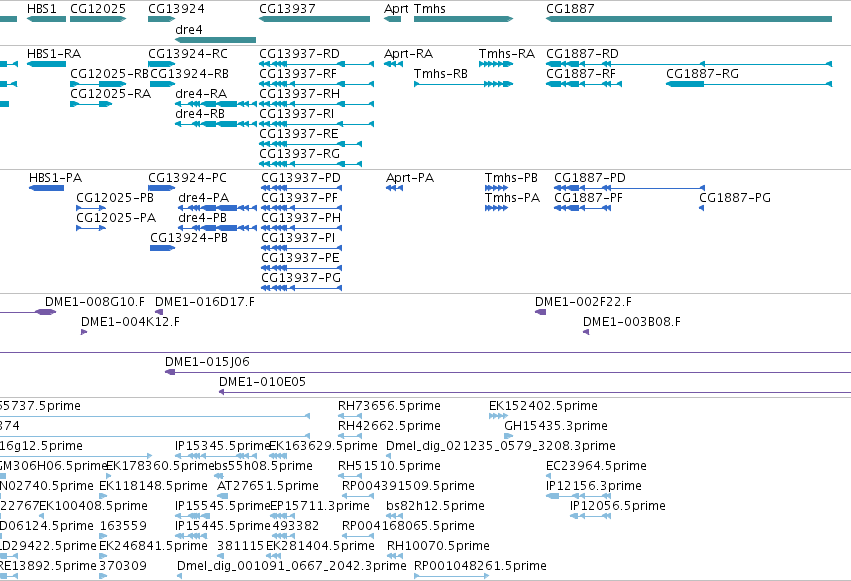This screenshot has height=581, width=851.
Task: Click EST EK163629.5prime
Action: 323,446
